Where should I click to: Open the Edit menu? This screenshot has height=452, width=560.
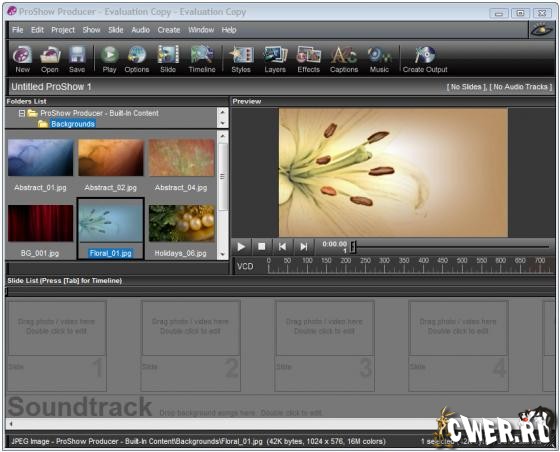click(37, 30)
